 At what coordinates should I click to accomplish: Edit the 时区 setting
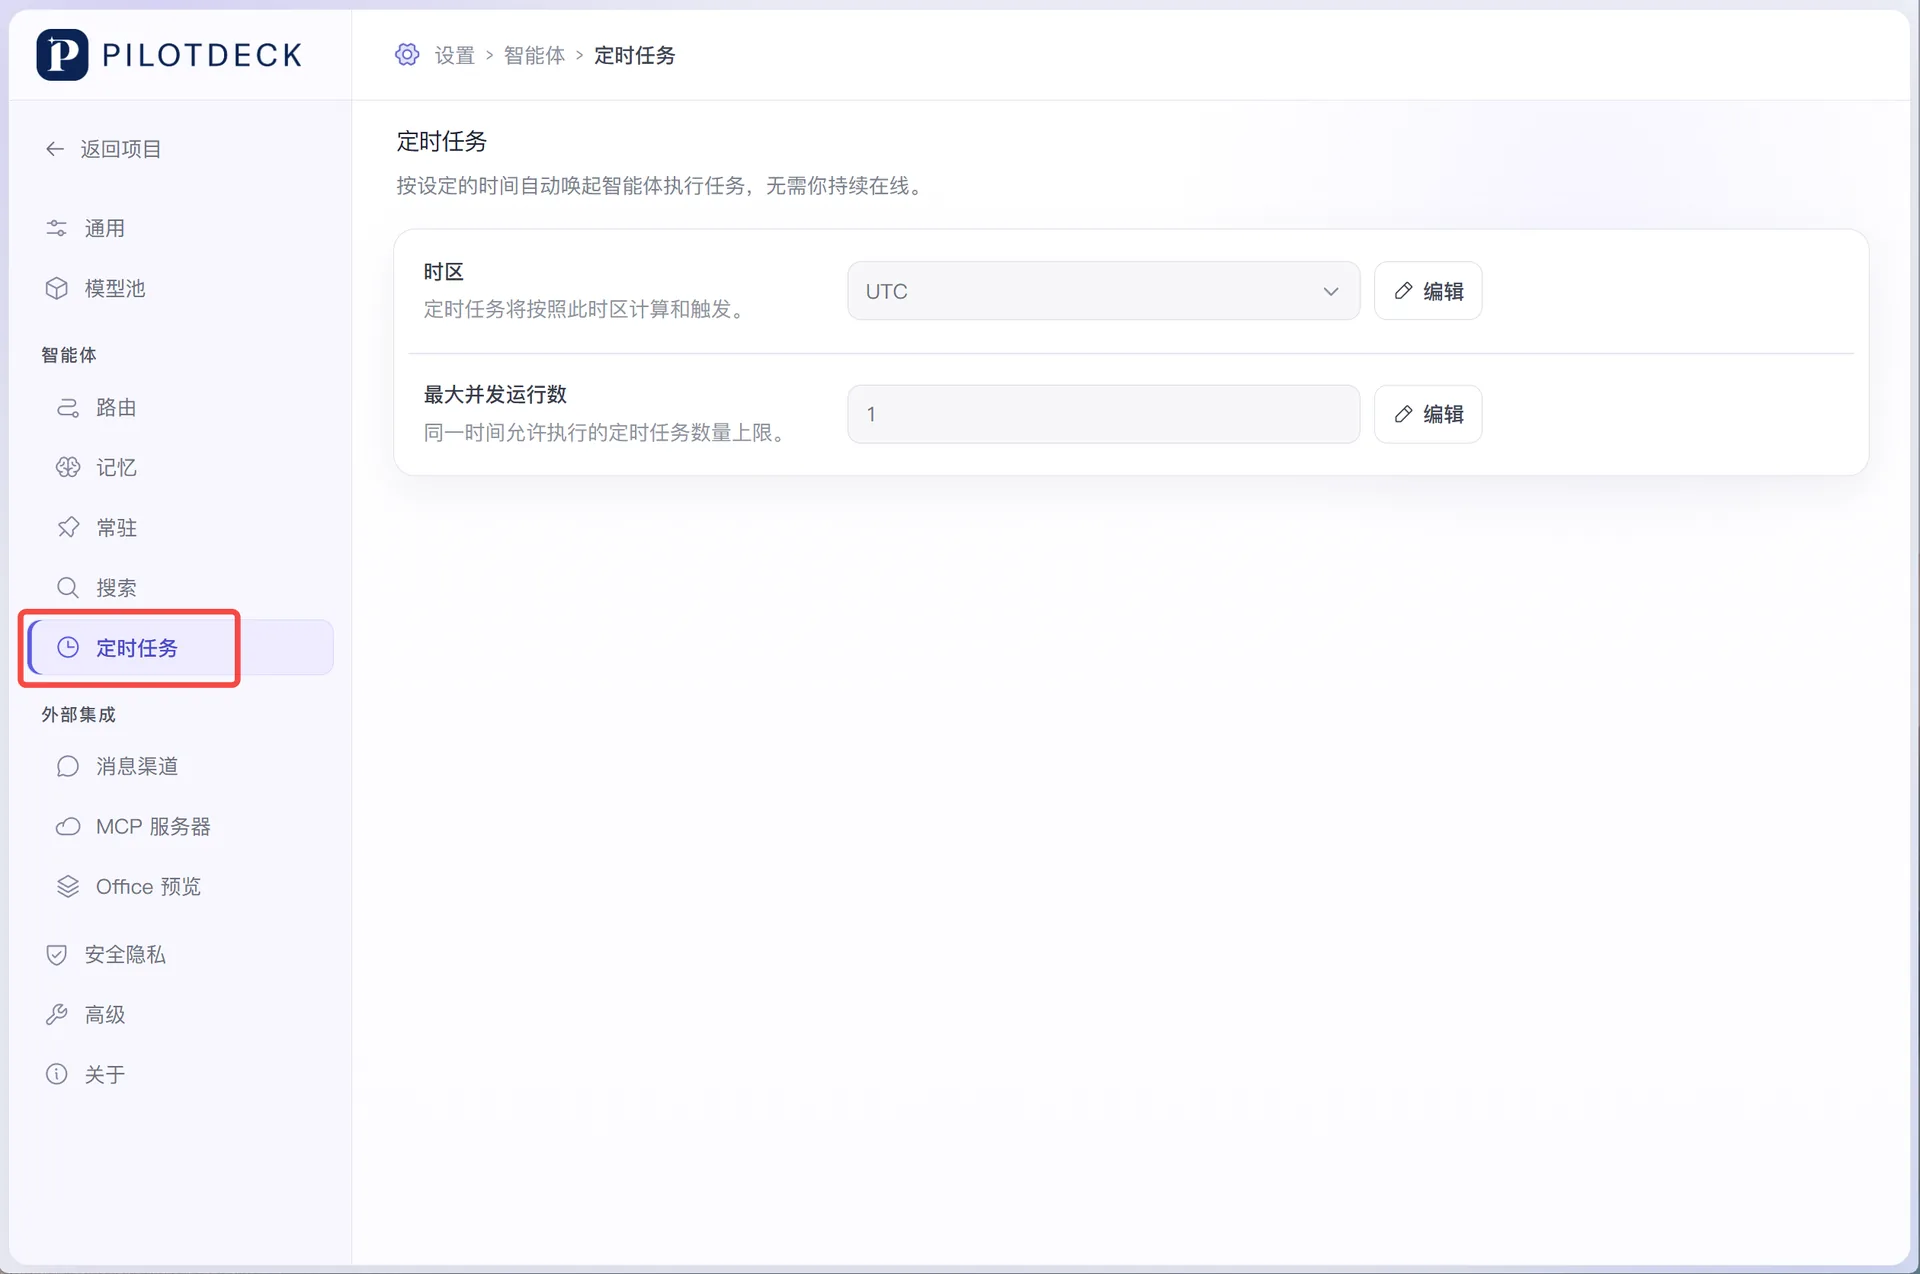(x=1428, y=291)
